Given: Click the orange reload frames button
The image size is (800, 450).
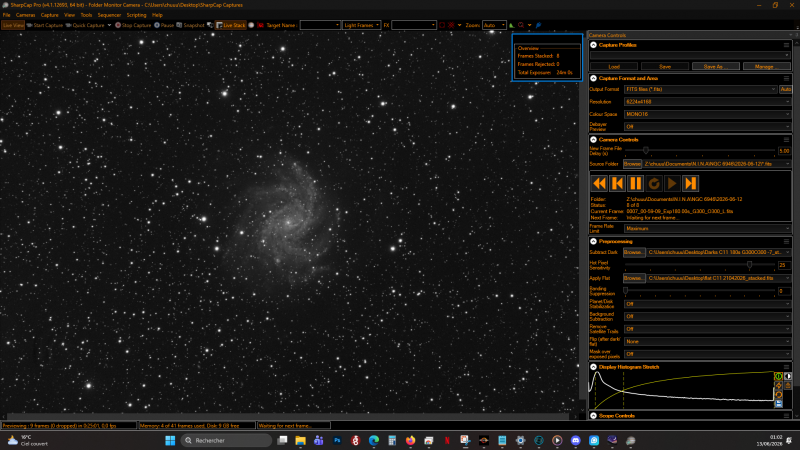Looking at the screenshot, I should [x=654, y=183].
